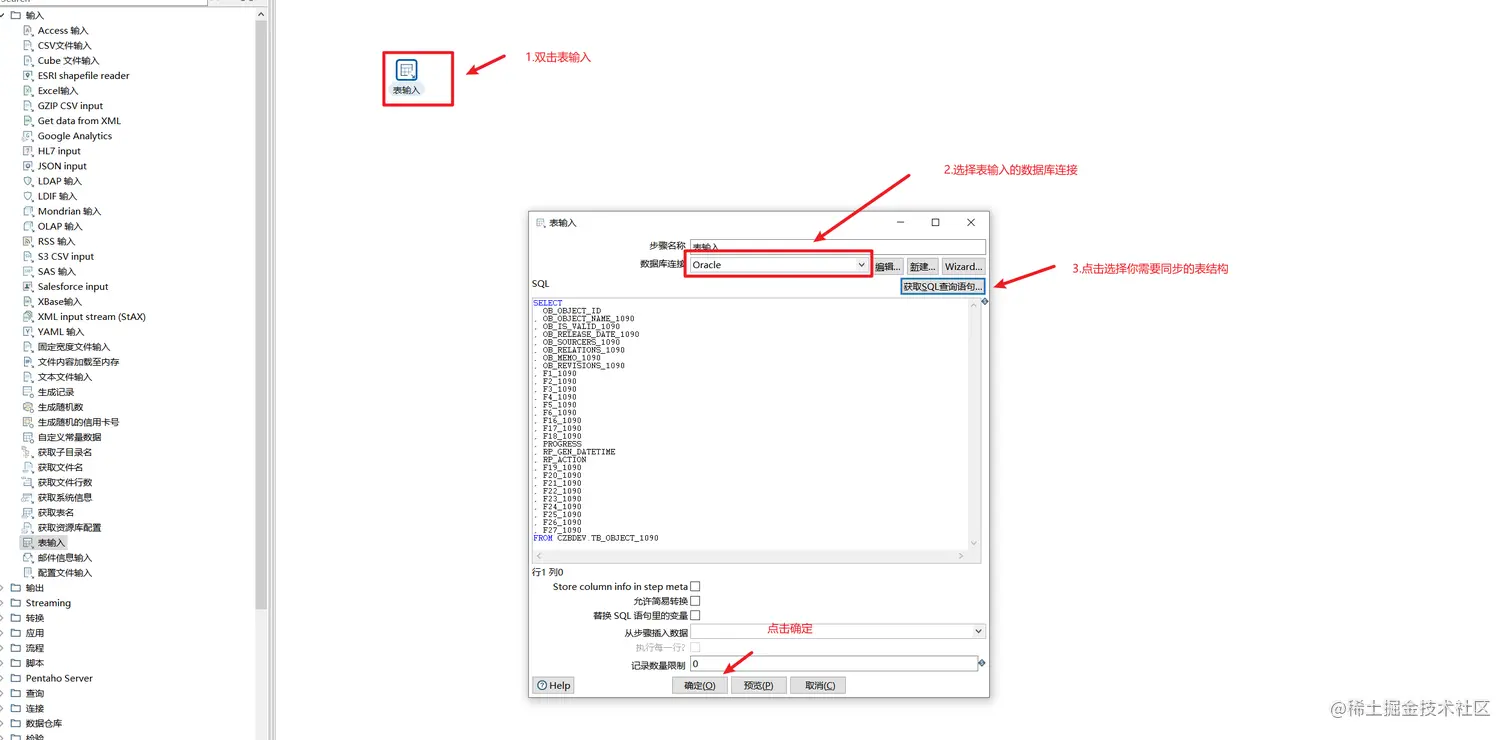Screen dimensions: 1512x740
Task: Click the XML input stream (StAX) icon
Action: (x=28, y=316)
